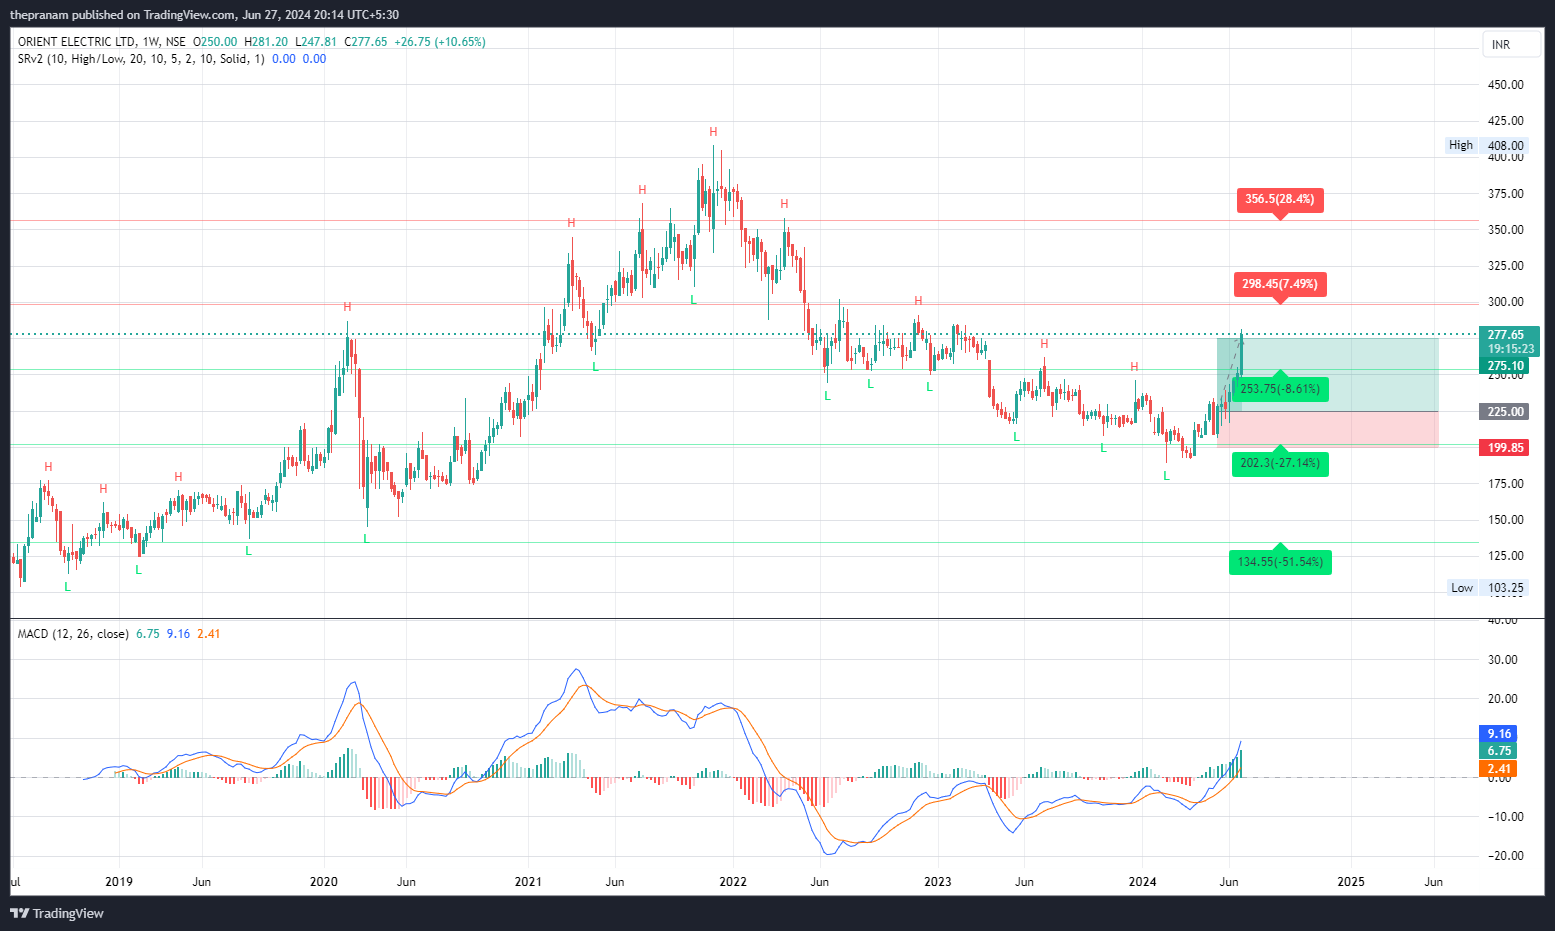Click the blue MACD value 9.16 axis tag
Screen dimensions: 1555x931
click(1498, 734)
